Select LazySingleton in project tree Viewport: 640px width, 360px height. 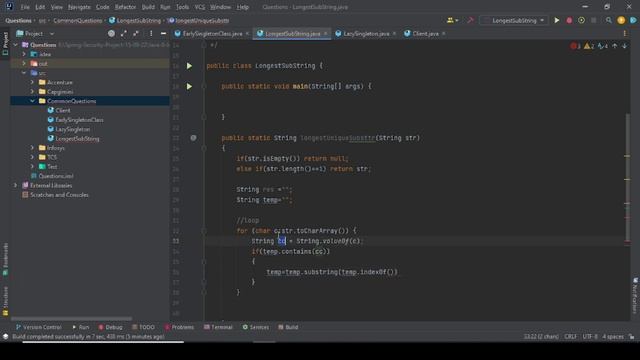73,129
